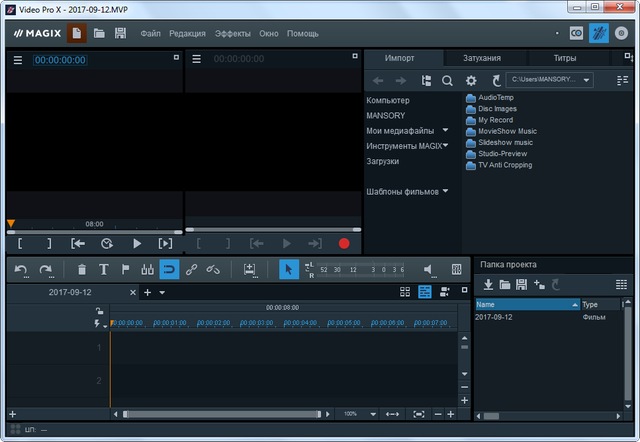
Task: Ungroup objects with broken link icon
Action: (x=213, y=269)
